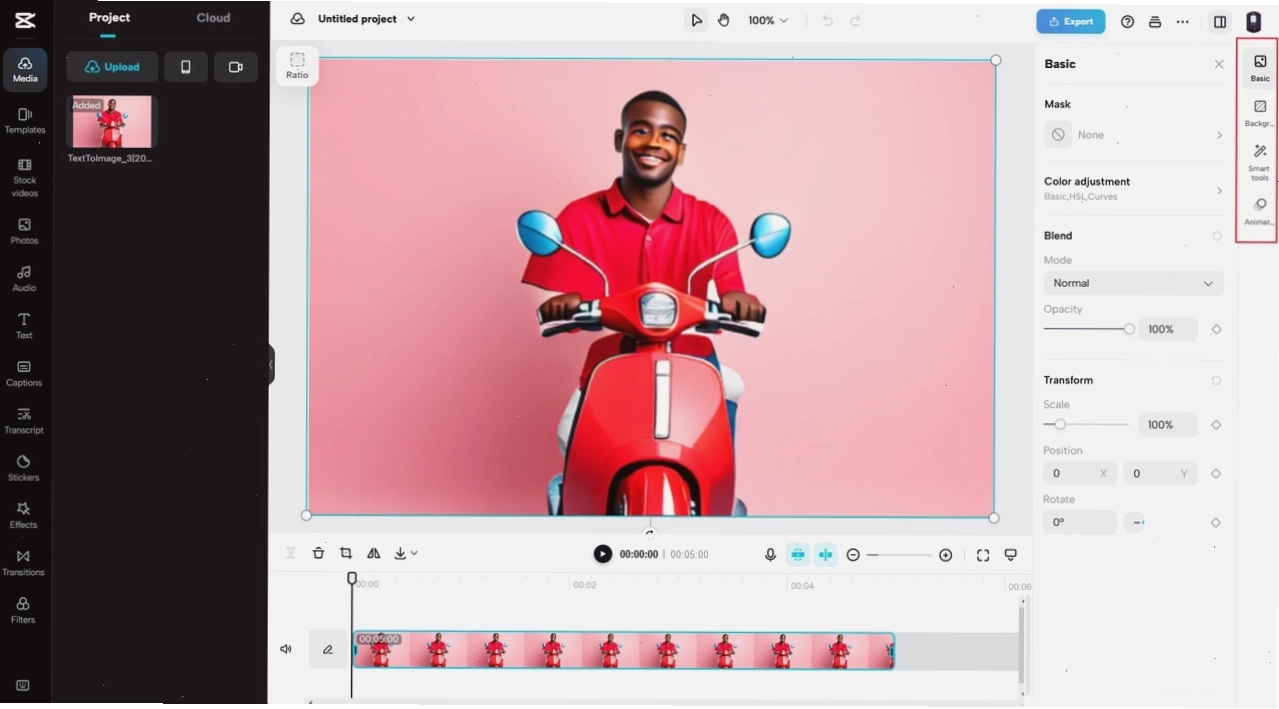Open the user profile avatar
Screen dimensions: 1279x709
(1253, 21)
